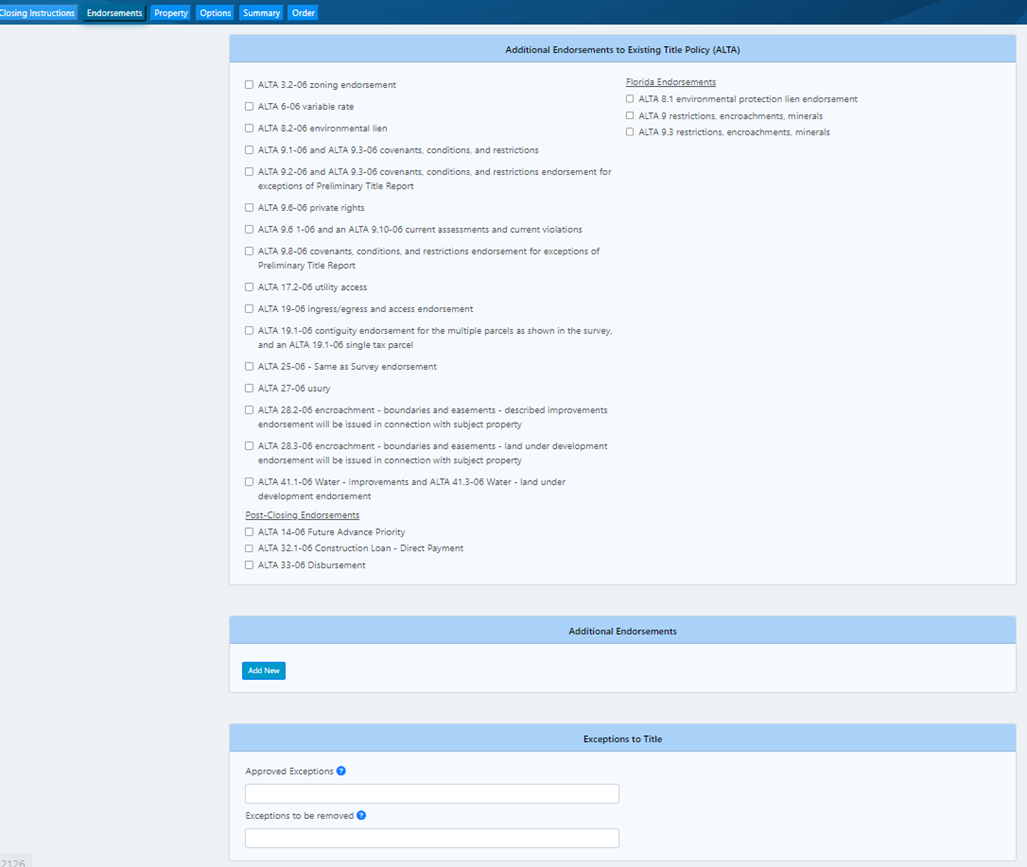Go to the Closing Instructions tab
Viewport: 1027px width, 867px height.
click(37, 13)
